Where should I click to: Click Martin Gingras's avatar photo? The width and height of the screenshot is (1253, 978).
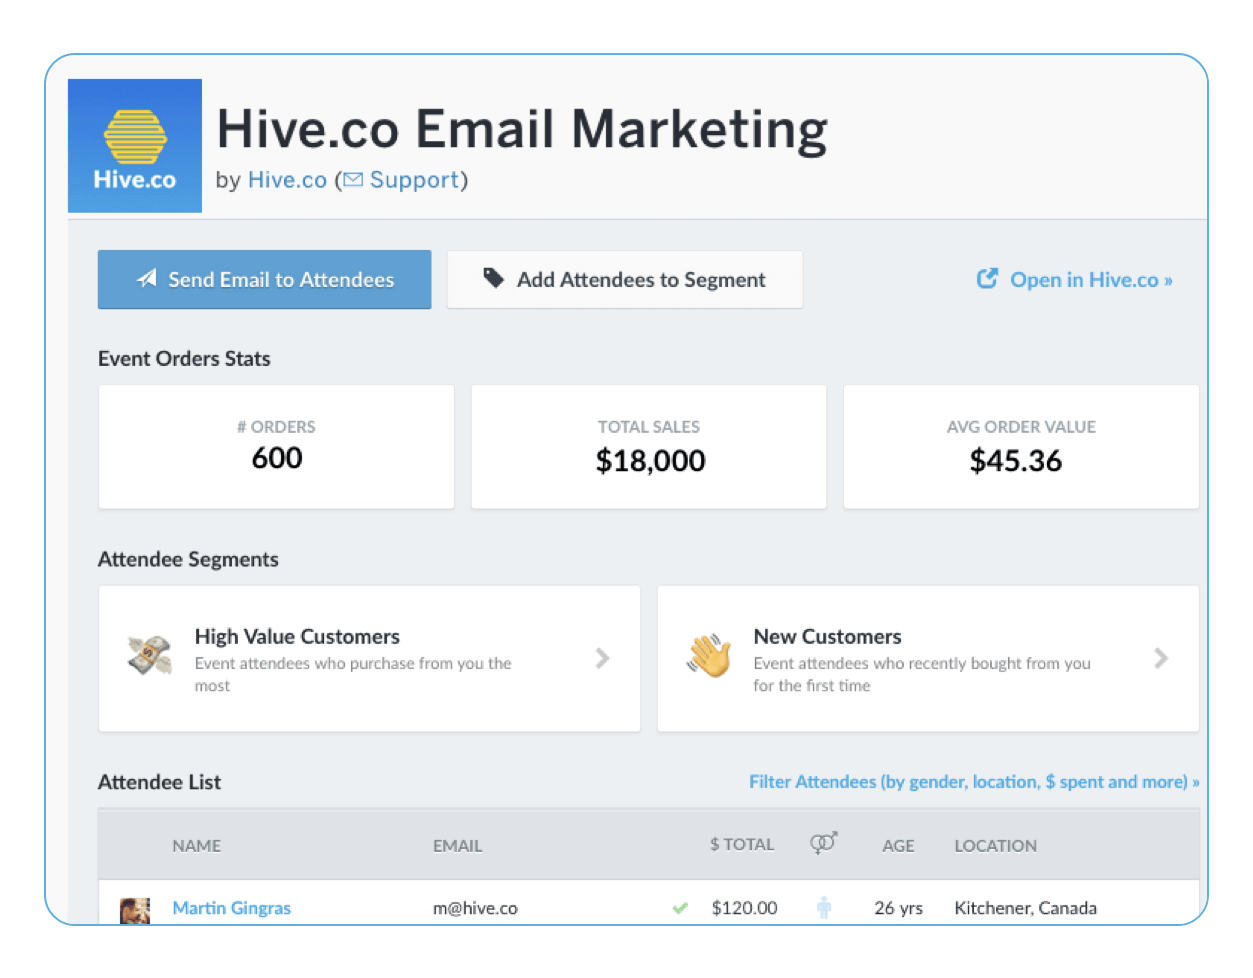click(135, 909)
